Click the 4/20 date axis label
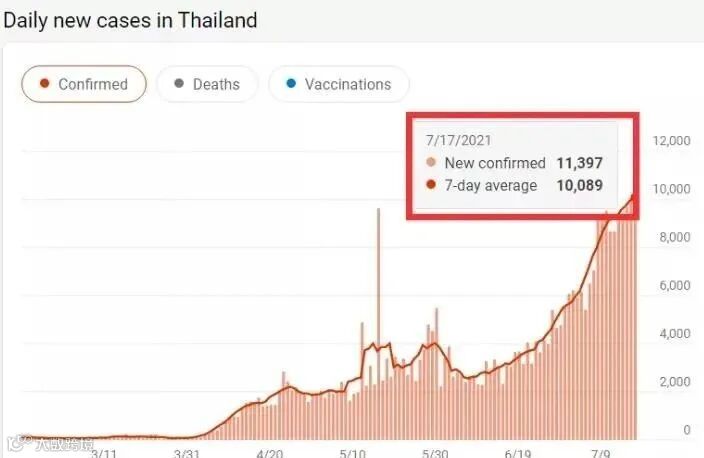704x458 pixels. (x=269, y=453)
